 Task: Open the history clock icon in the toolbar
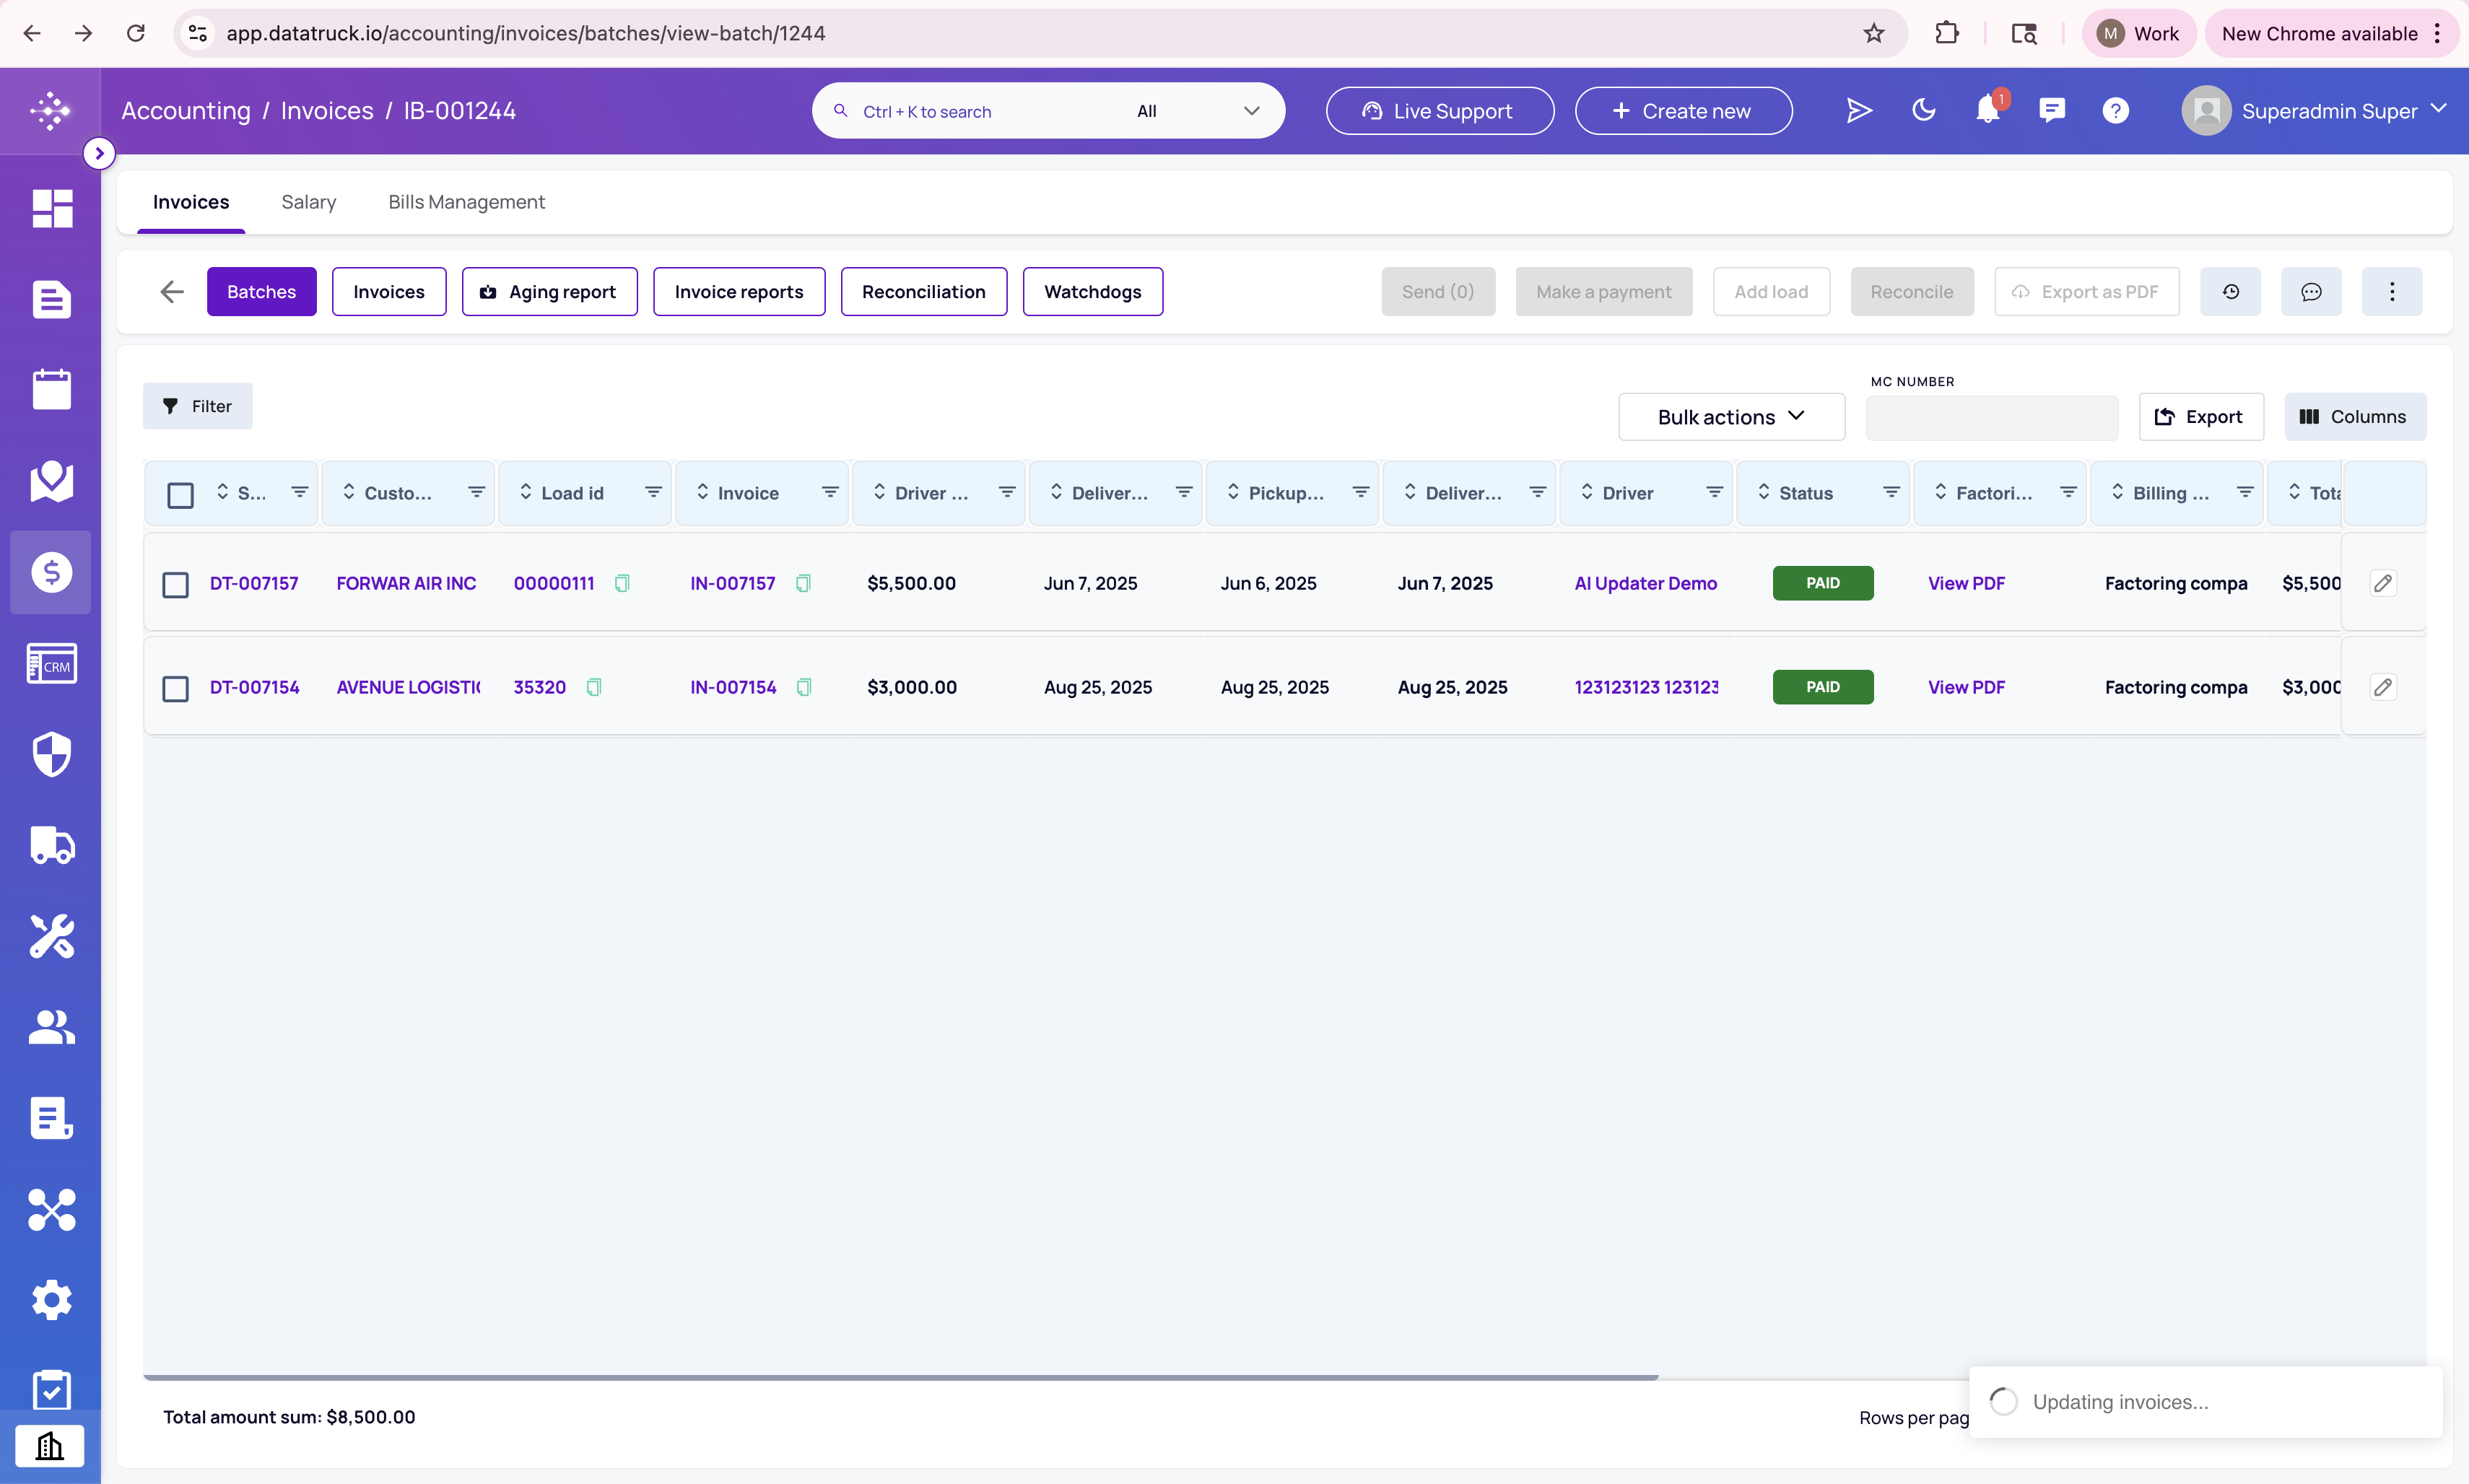pos(2230,292)
